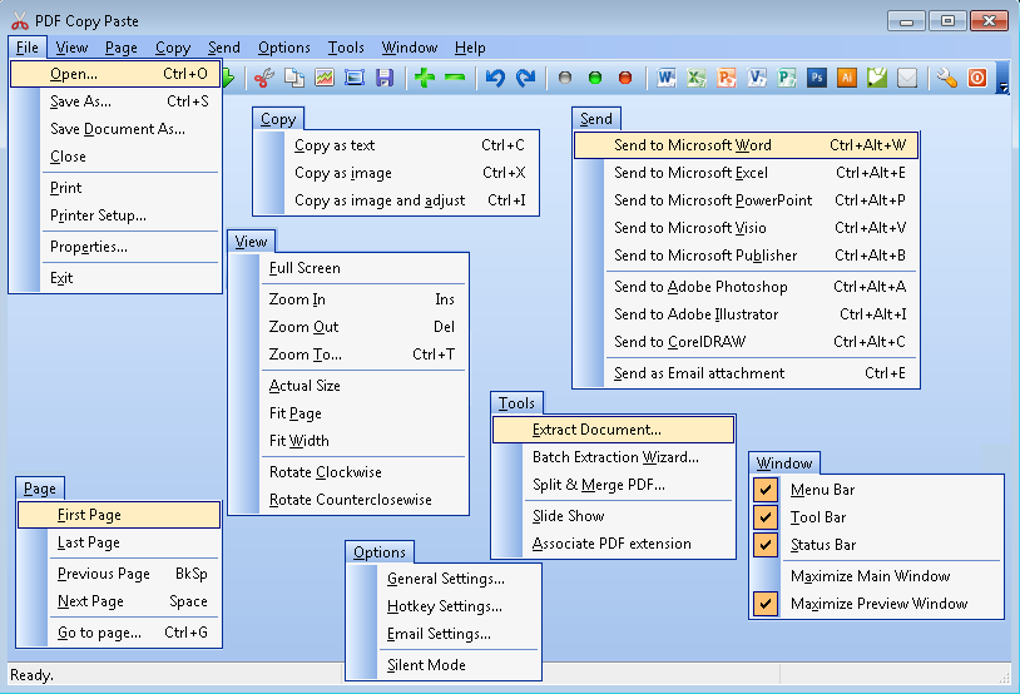Select Fit Width in View menu

tap(349, 440)
